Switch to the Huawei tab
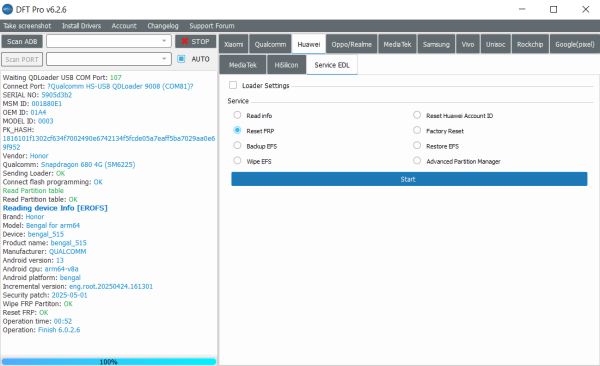 point(308,44)
